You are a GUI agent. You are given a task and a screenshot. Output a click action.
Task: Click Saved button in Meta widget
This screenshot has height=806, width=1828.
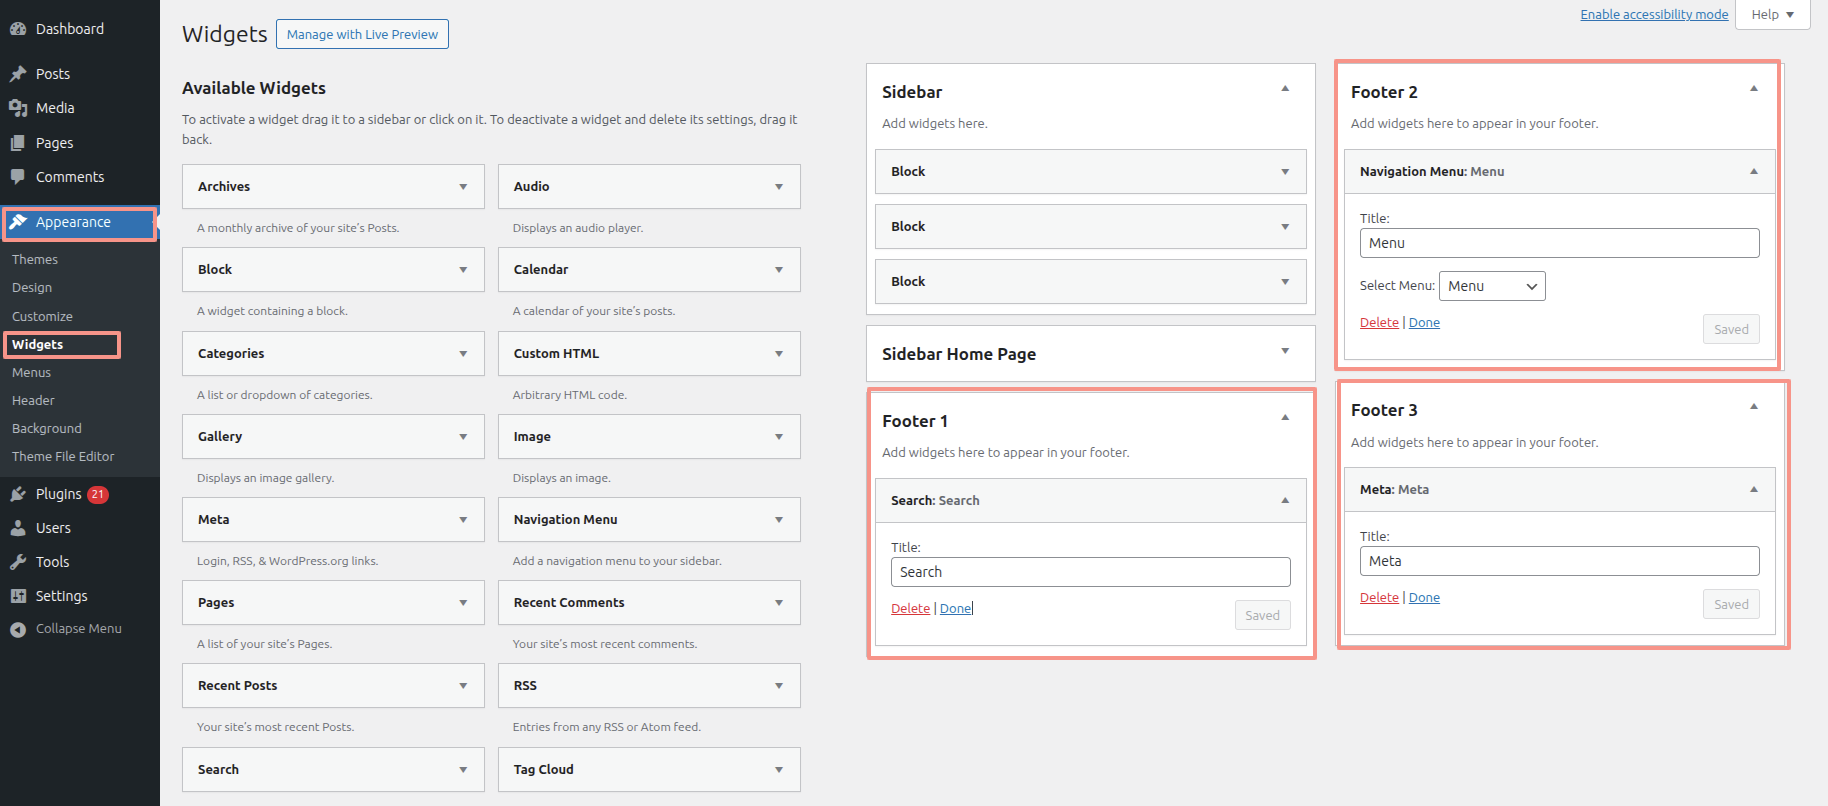click(x=1731, y=605)
